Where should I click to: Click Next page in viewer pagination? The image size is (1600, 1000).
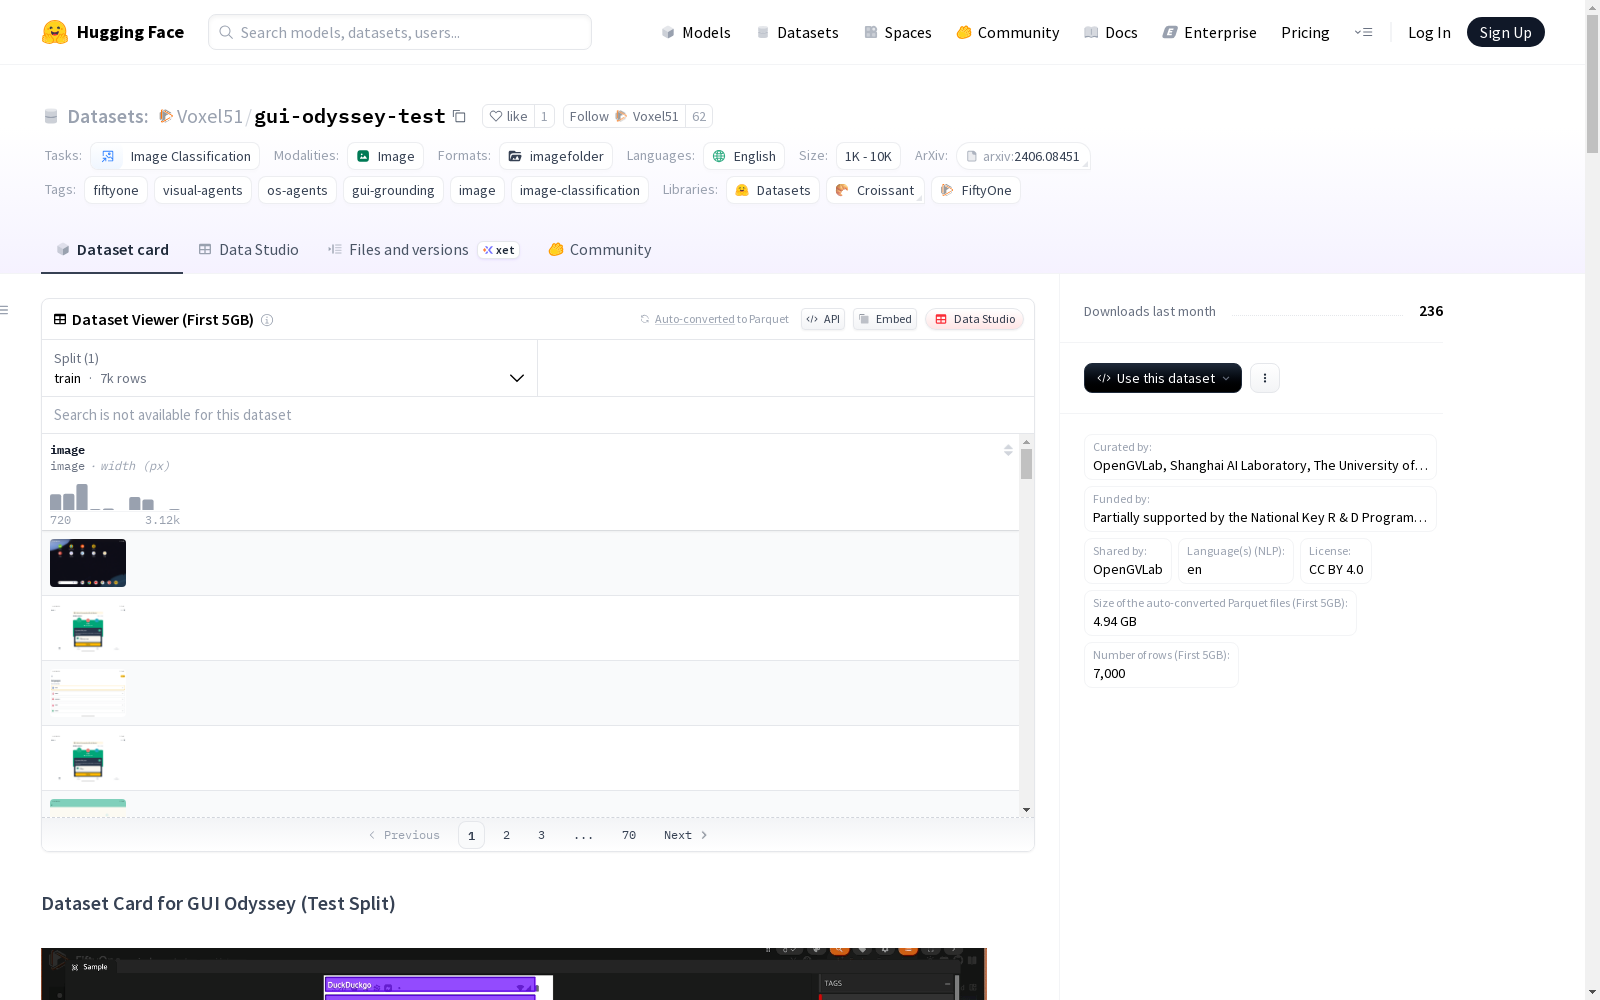click(686, 835)
